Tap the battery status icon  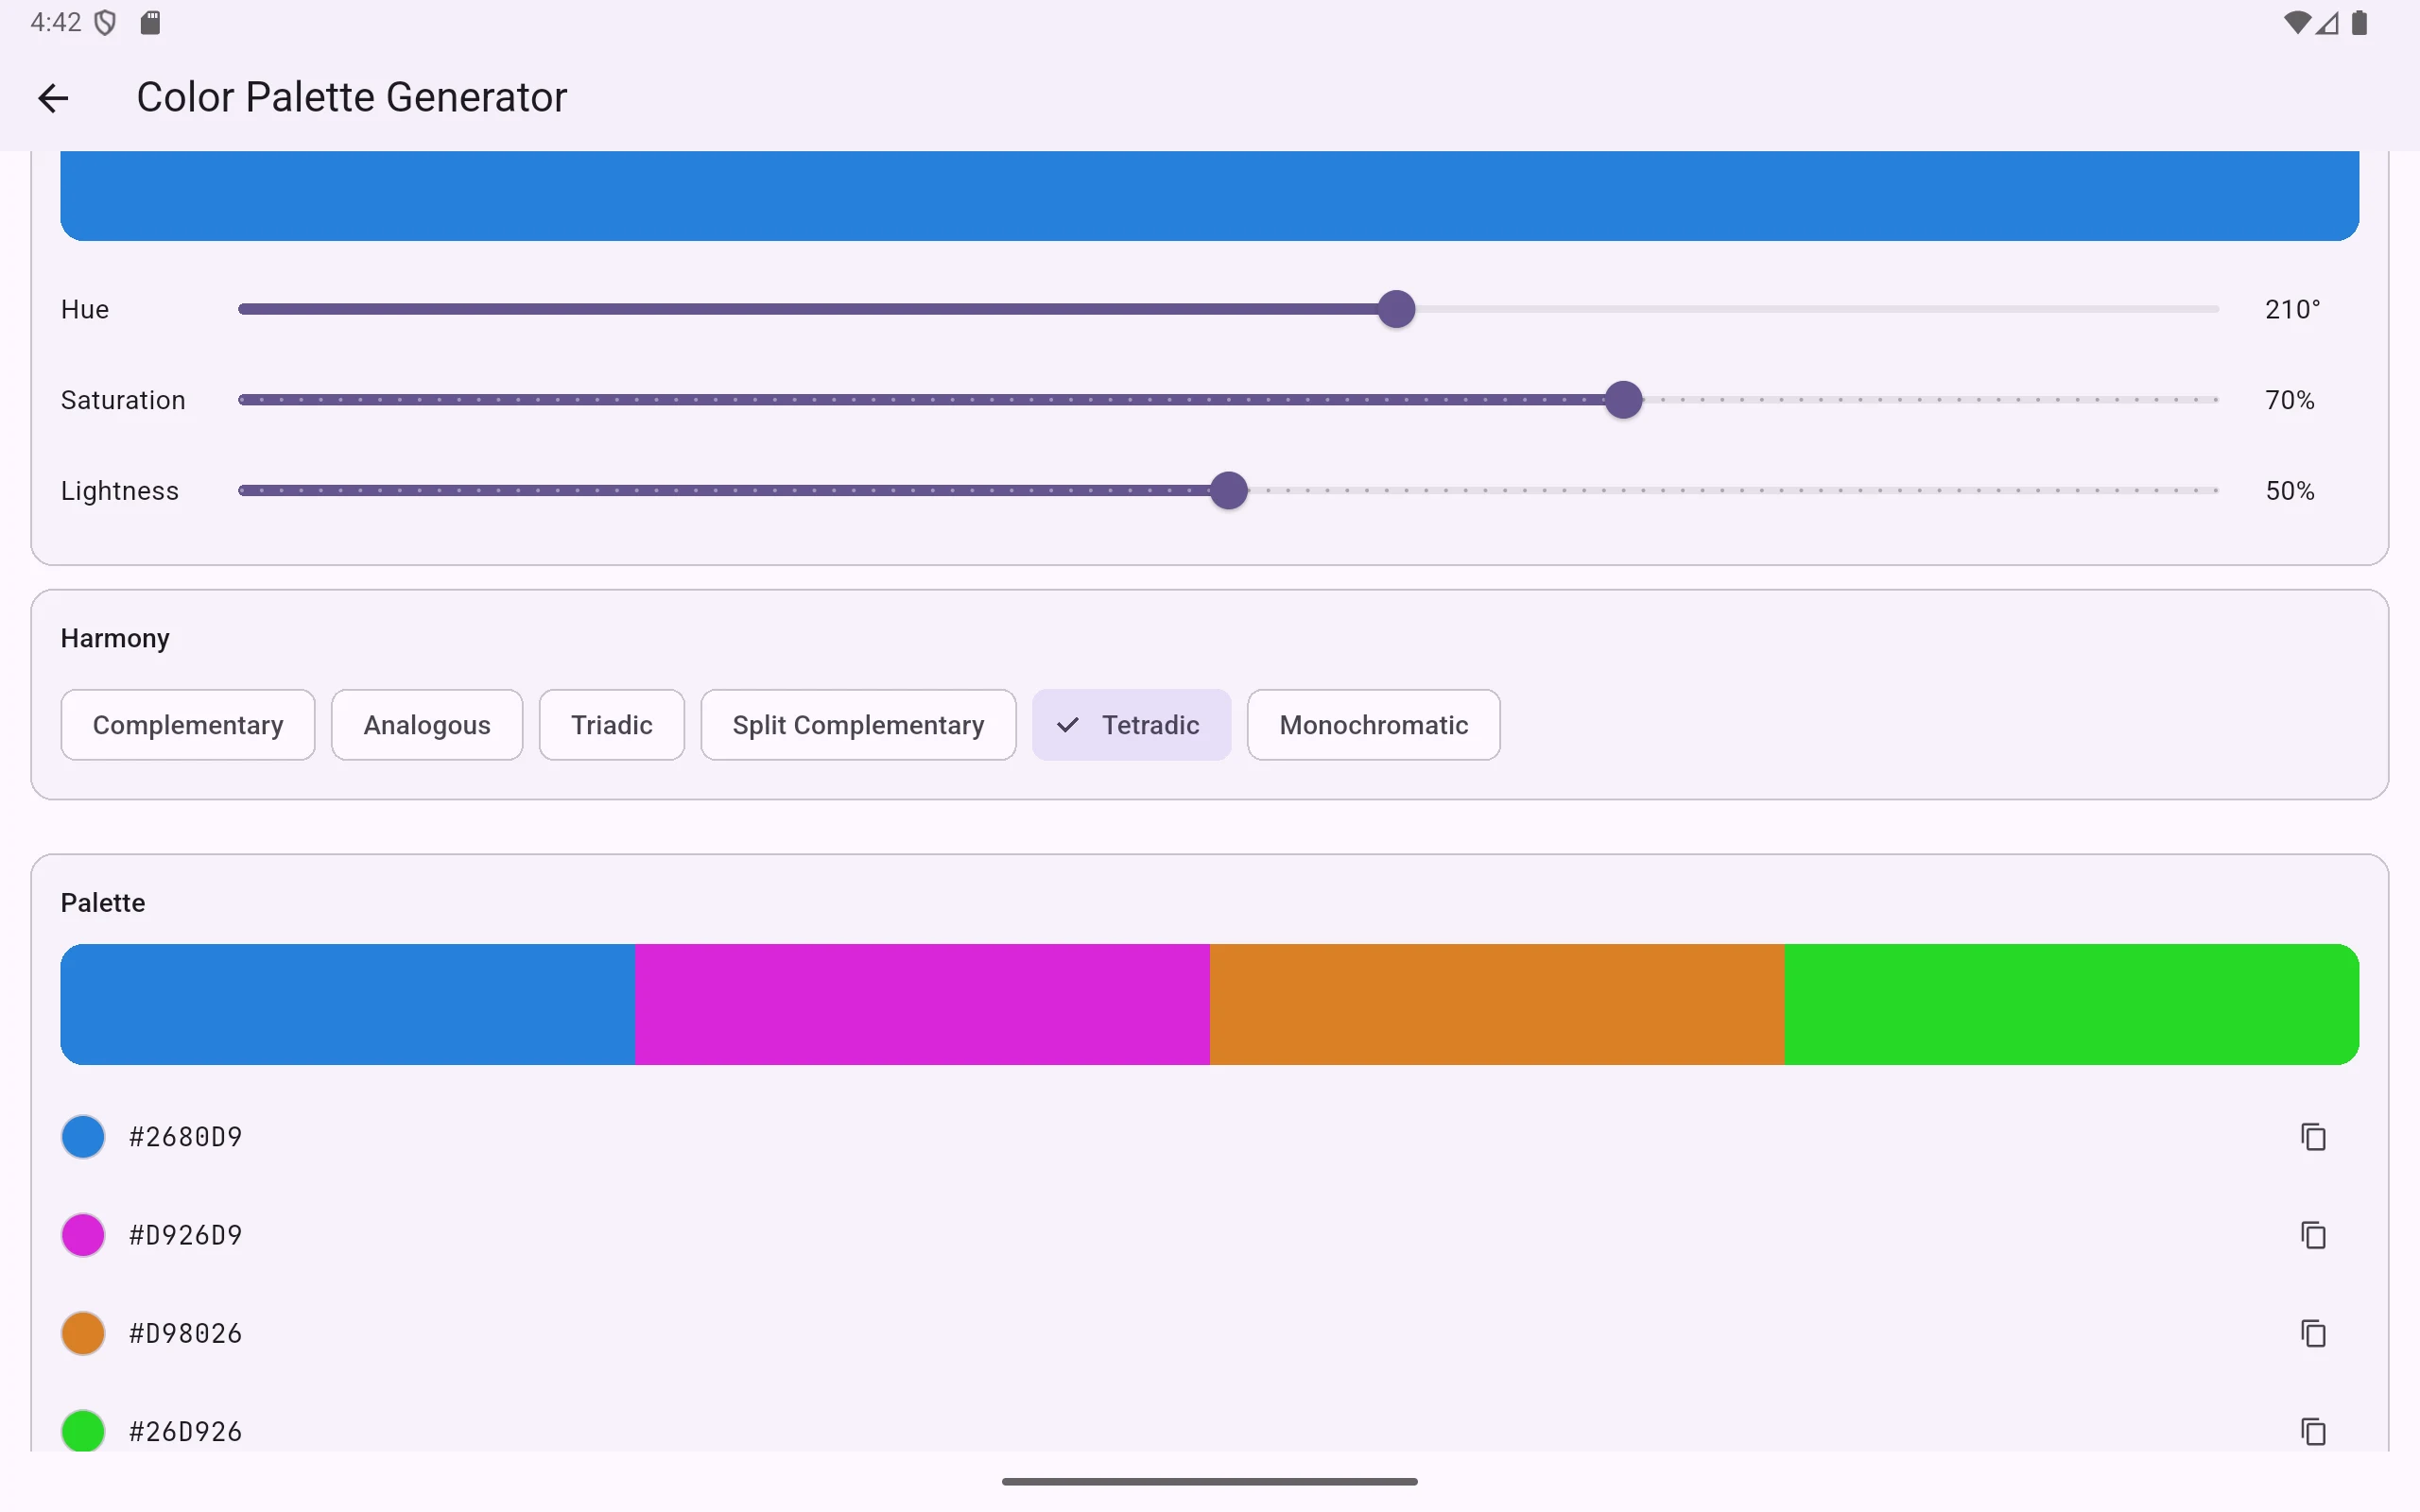click(2359, 22)
